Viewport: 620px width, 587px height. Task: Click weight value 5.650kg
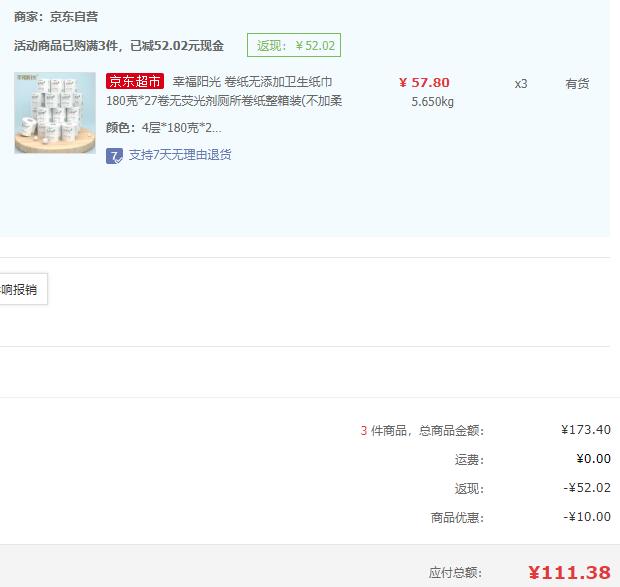pyautogui.click(x=433, y=102)
